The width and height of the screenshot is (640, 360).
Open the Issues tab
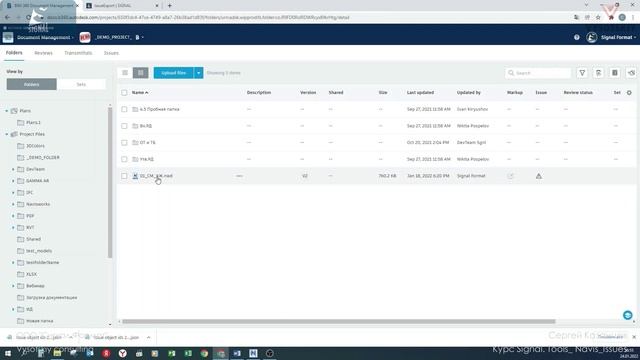pyautogui.click(x=111, y=53)
